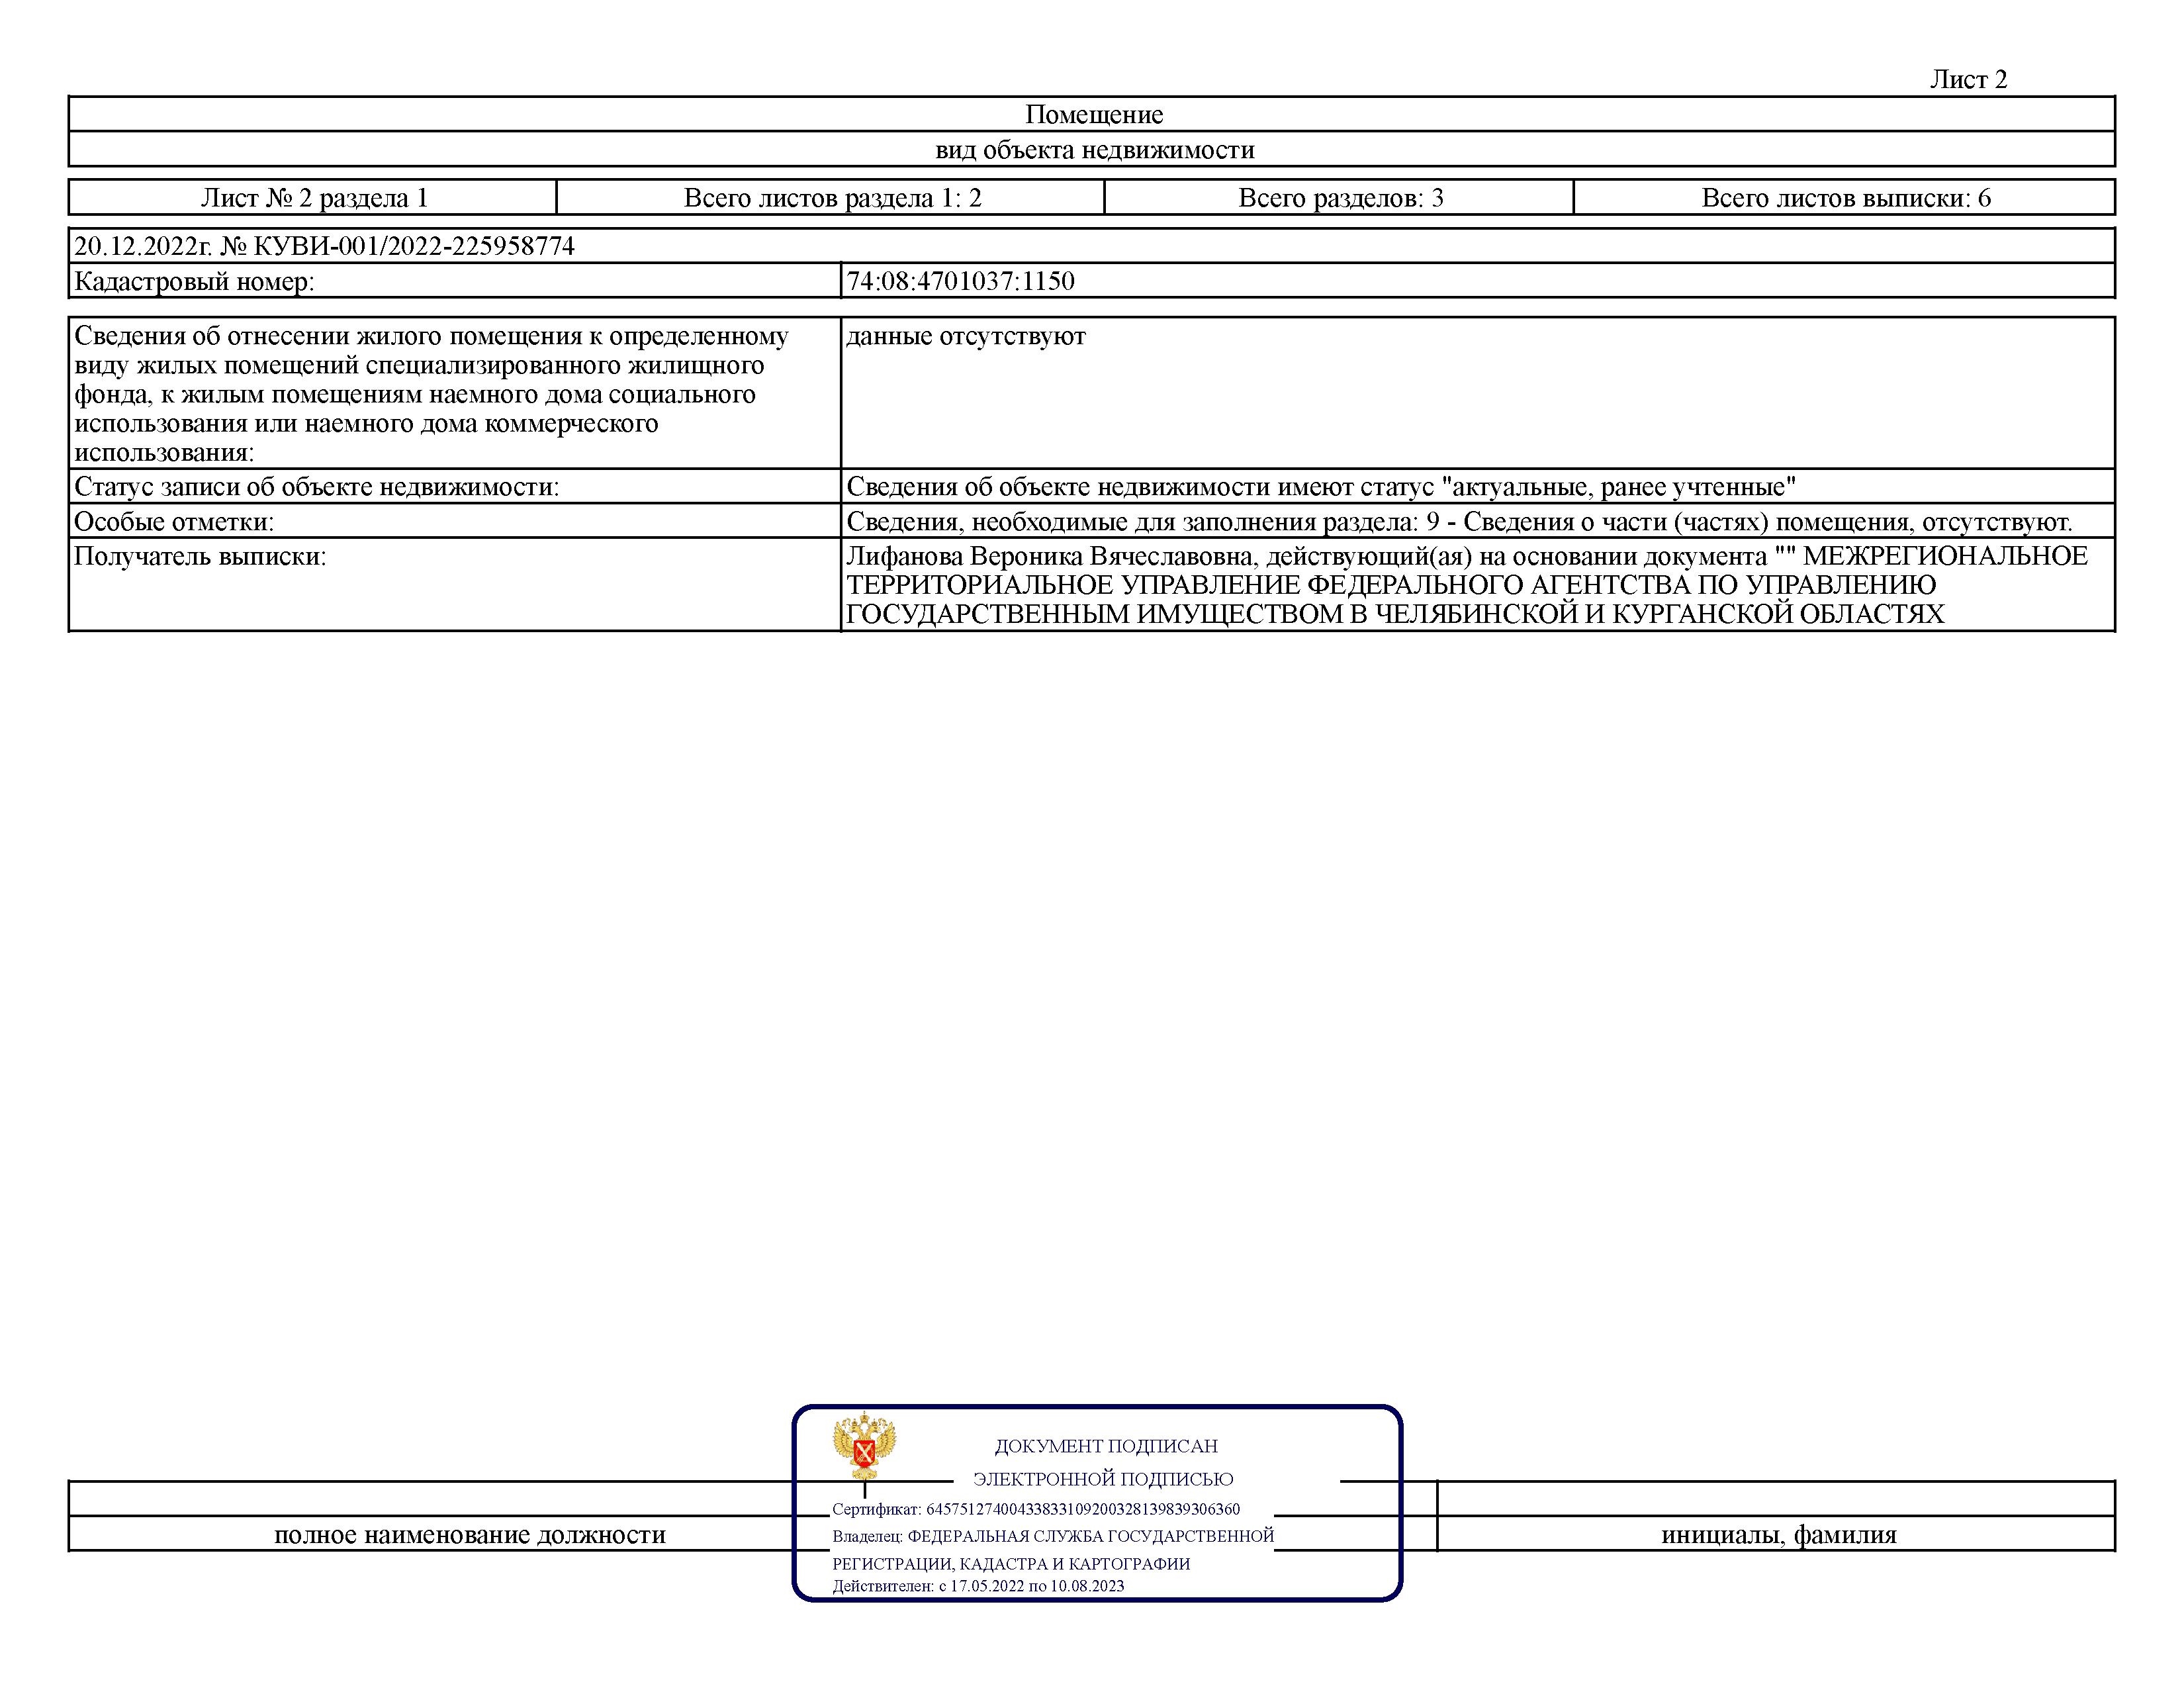Click 'ЭЛЕКТРОННОЙ ПОДПИСЬЮ' stamp line
This screenshot has height=1688, width=2184.
click(1104, 1479)
